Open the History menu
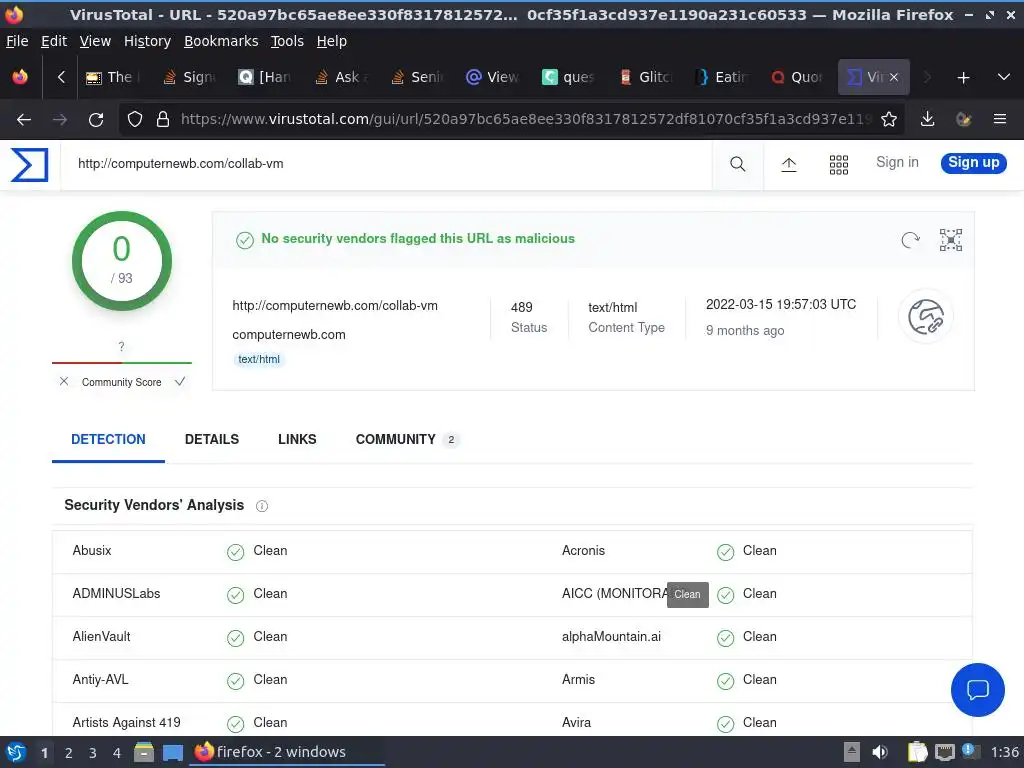 pos(147,41)
